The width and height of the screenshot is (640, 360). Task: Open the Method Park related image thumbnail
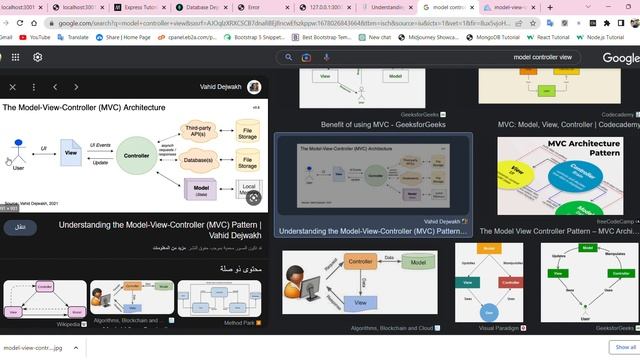(x=219, y=299)
